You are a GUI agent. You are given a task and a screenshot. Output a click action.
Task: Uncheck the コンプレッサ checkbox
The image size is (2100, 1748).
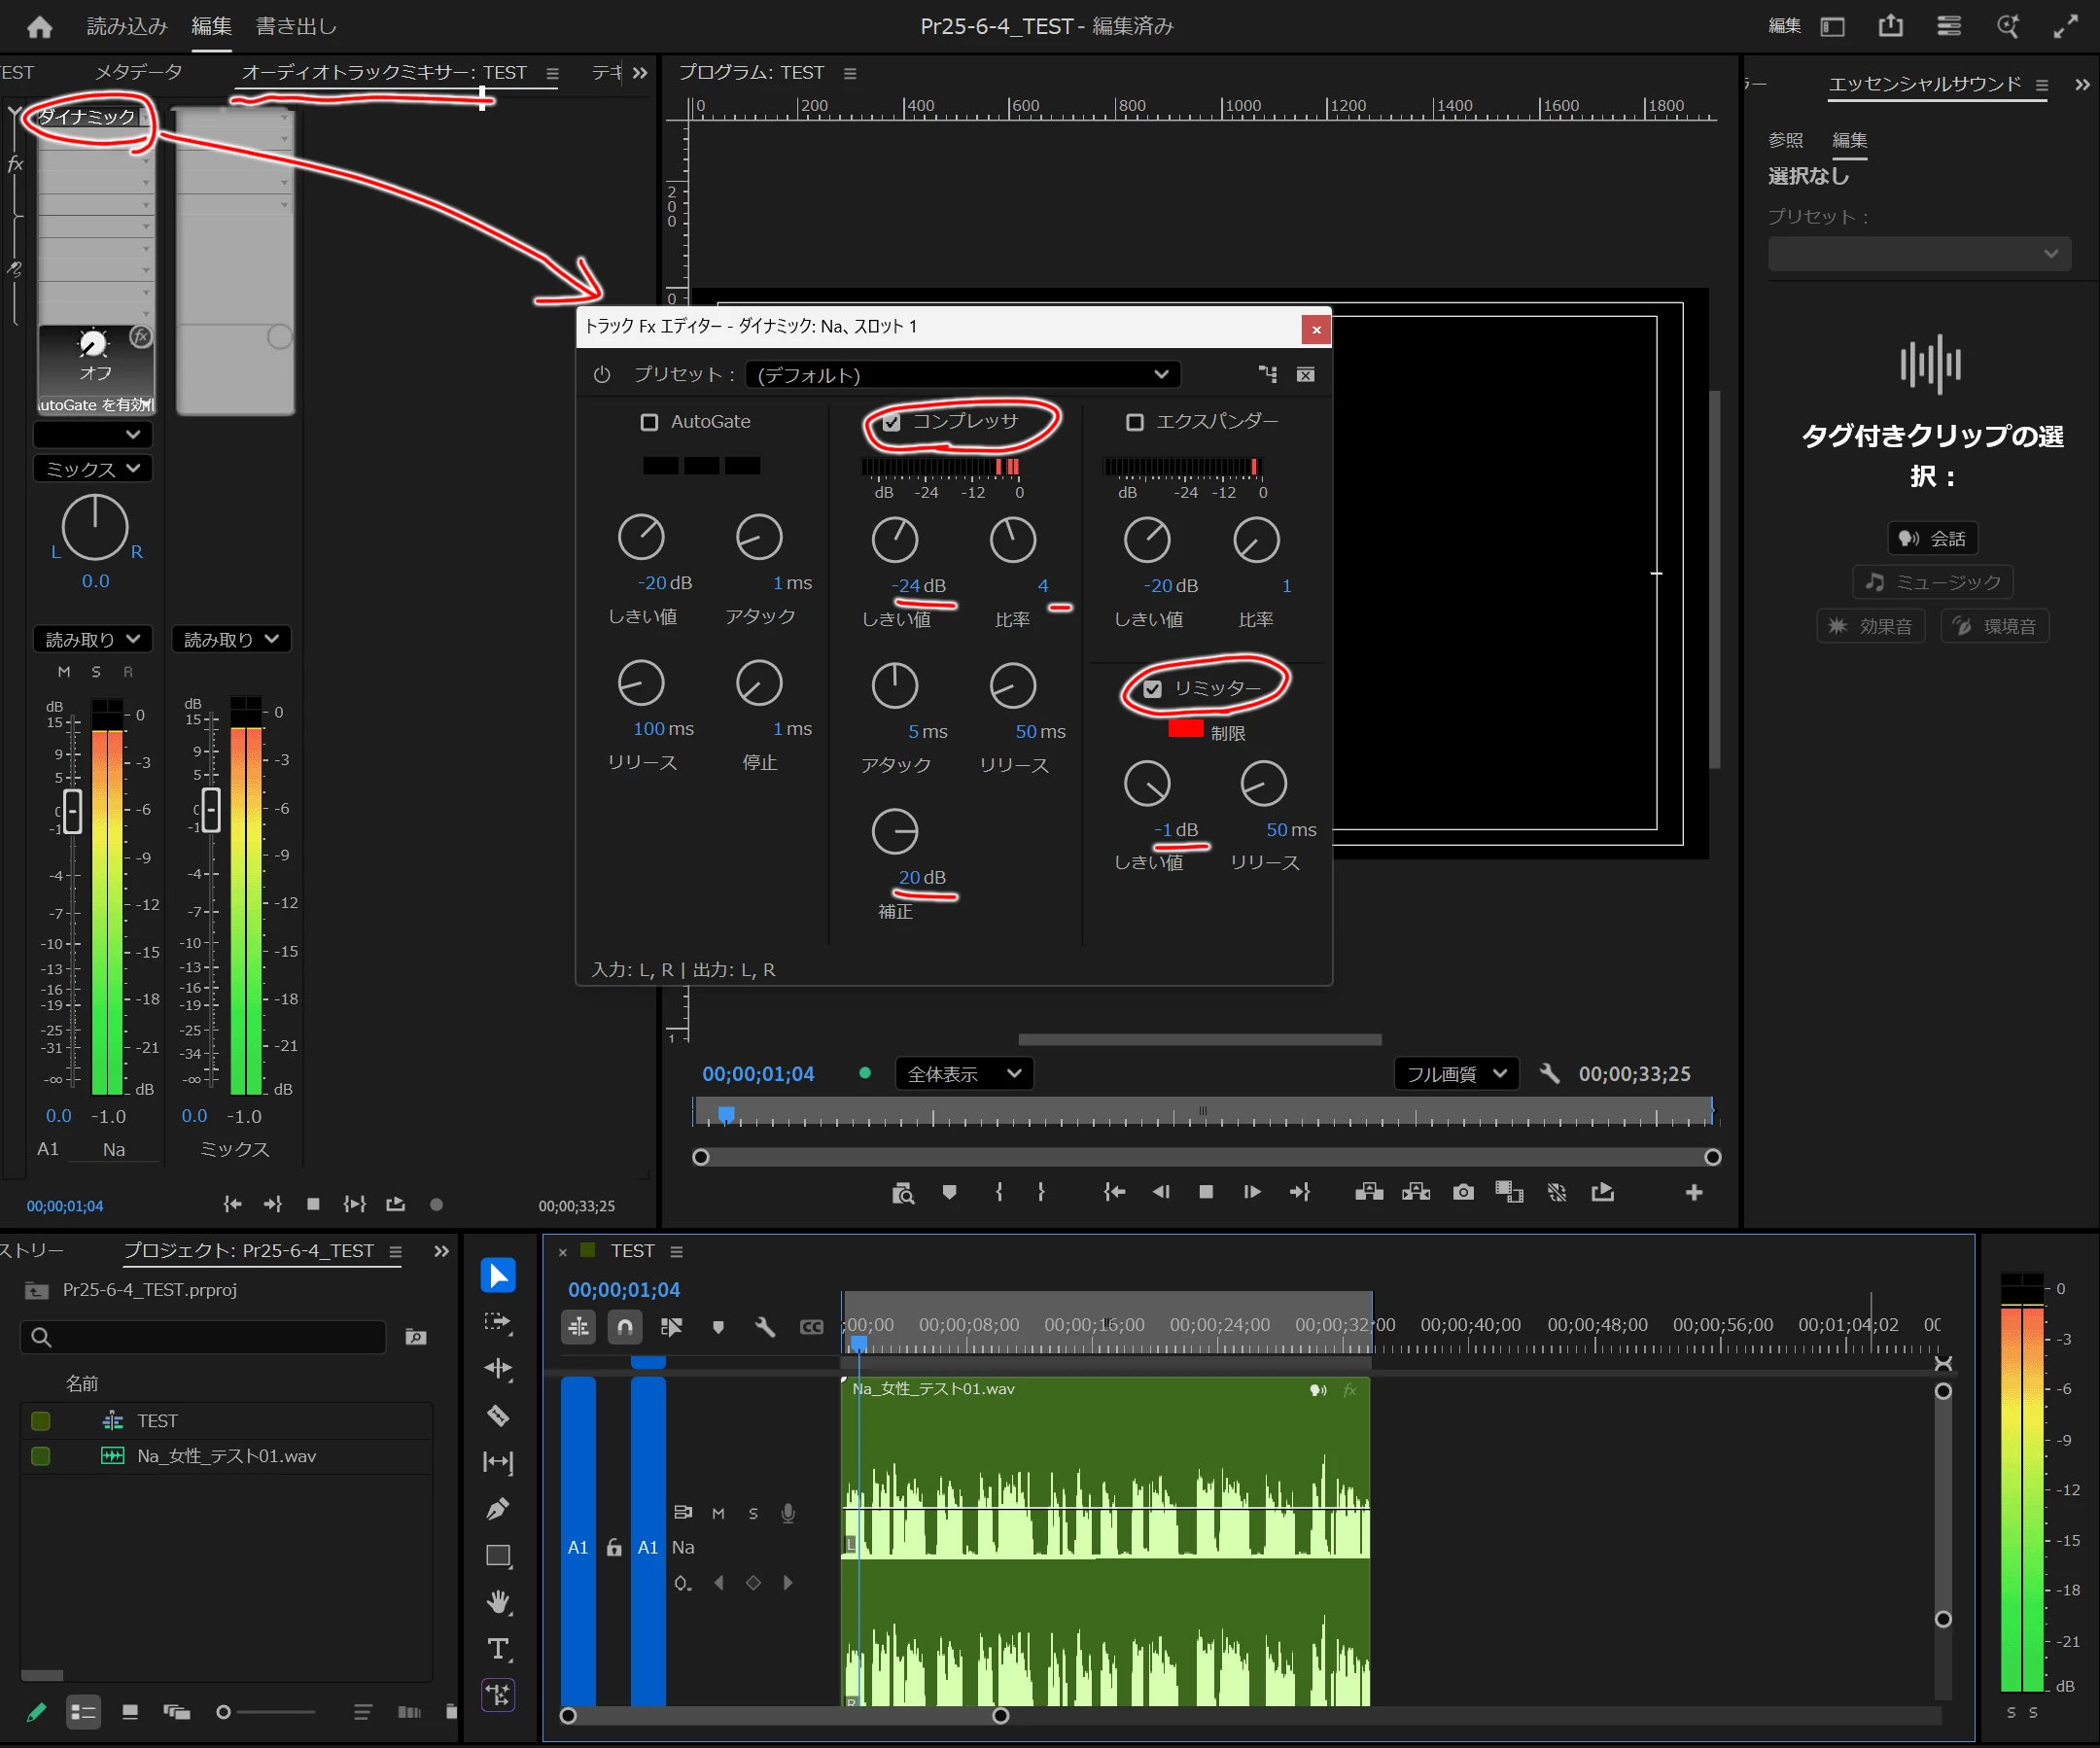tap(891, 422)
